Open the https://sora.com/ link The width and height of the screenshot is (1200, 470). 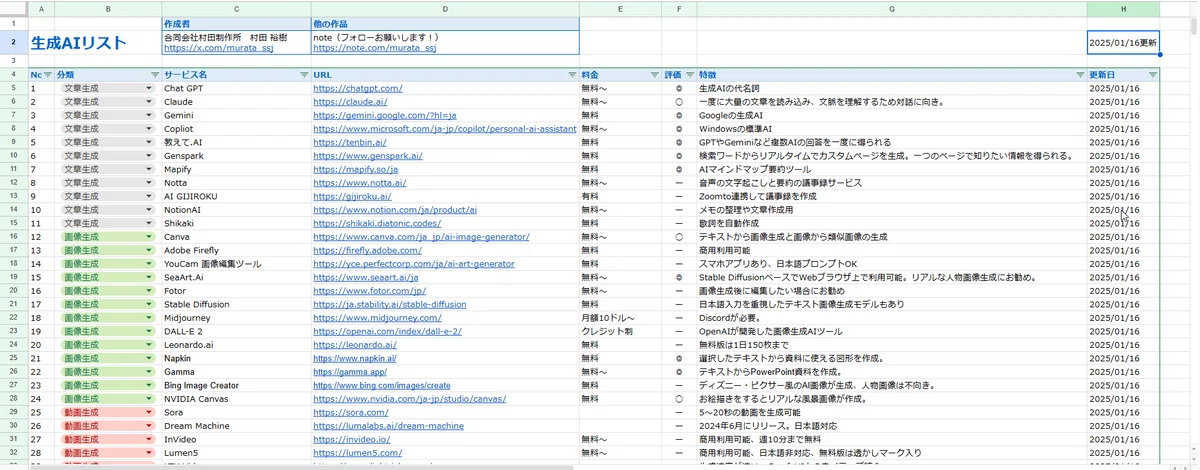350,412
